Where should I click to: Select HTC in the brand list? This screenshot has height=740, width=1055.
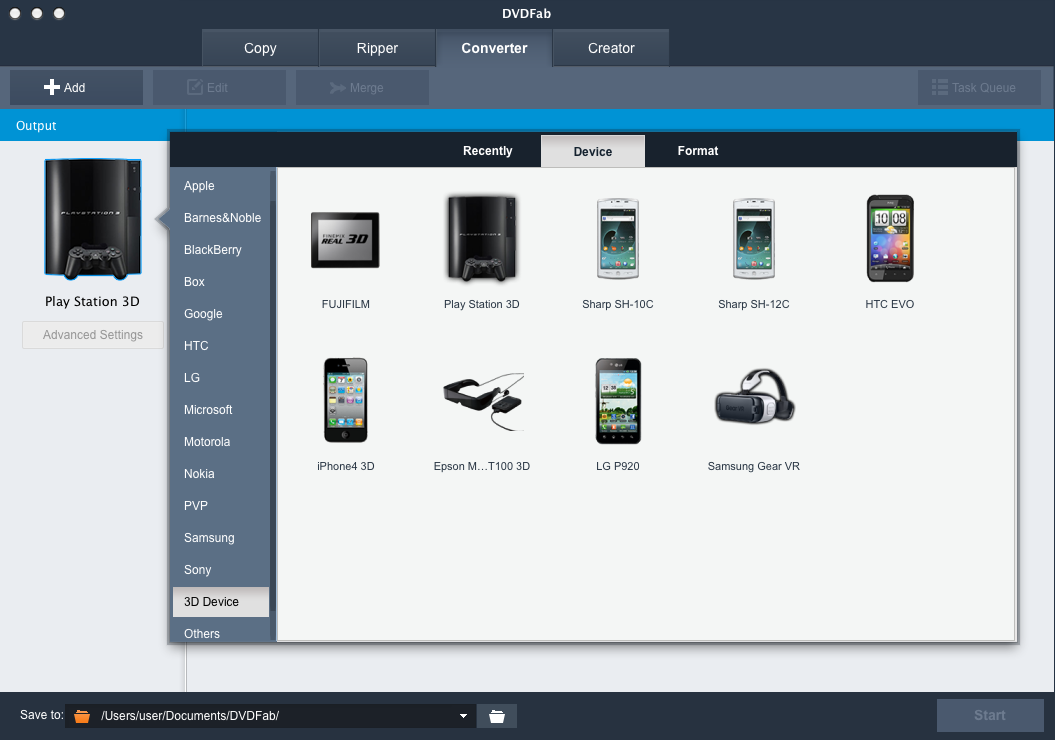(x=221, y=346)
